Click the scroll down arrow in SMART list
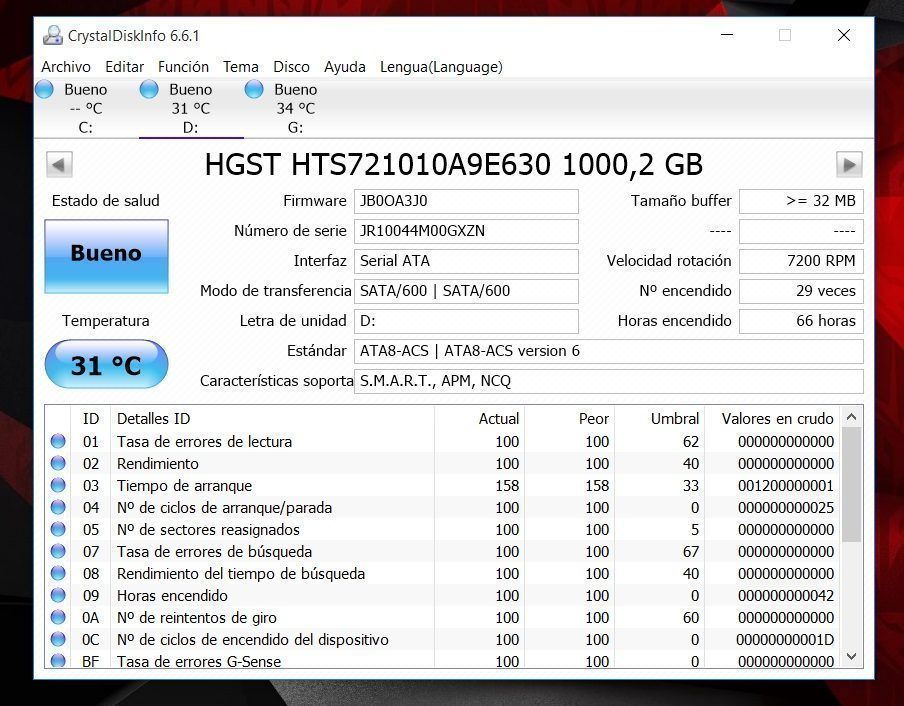Viewport: 904px width, 706px height. coord(851,657)
